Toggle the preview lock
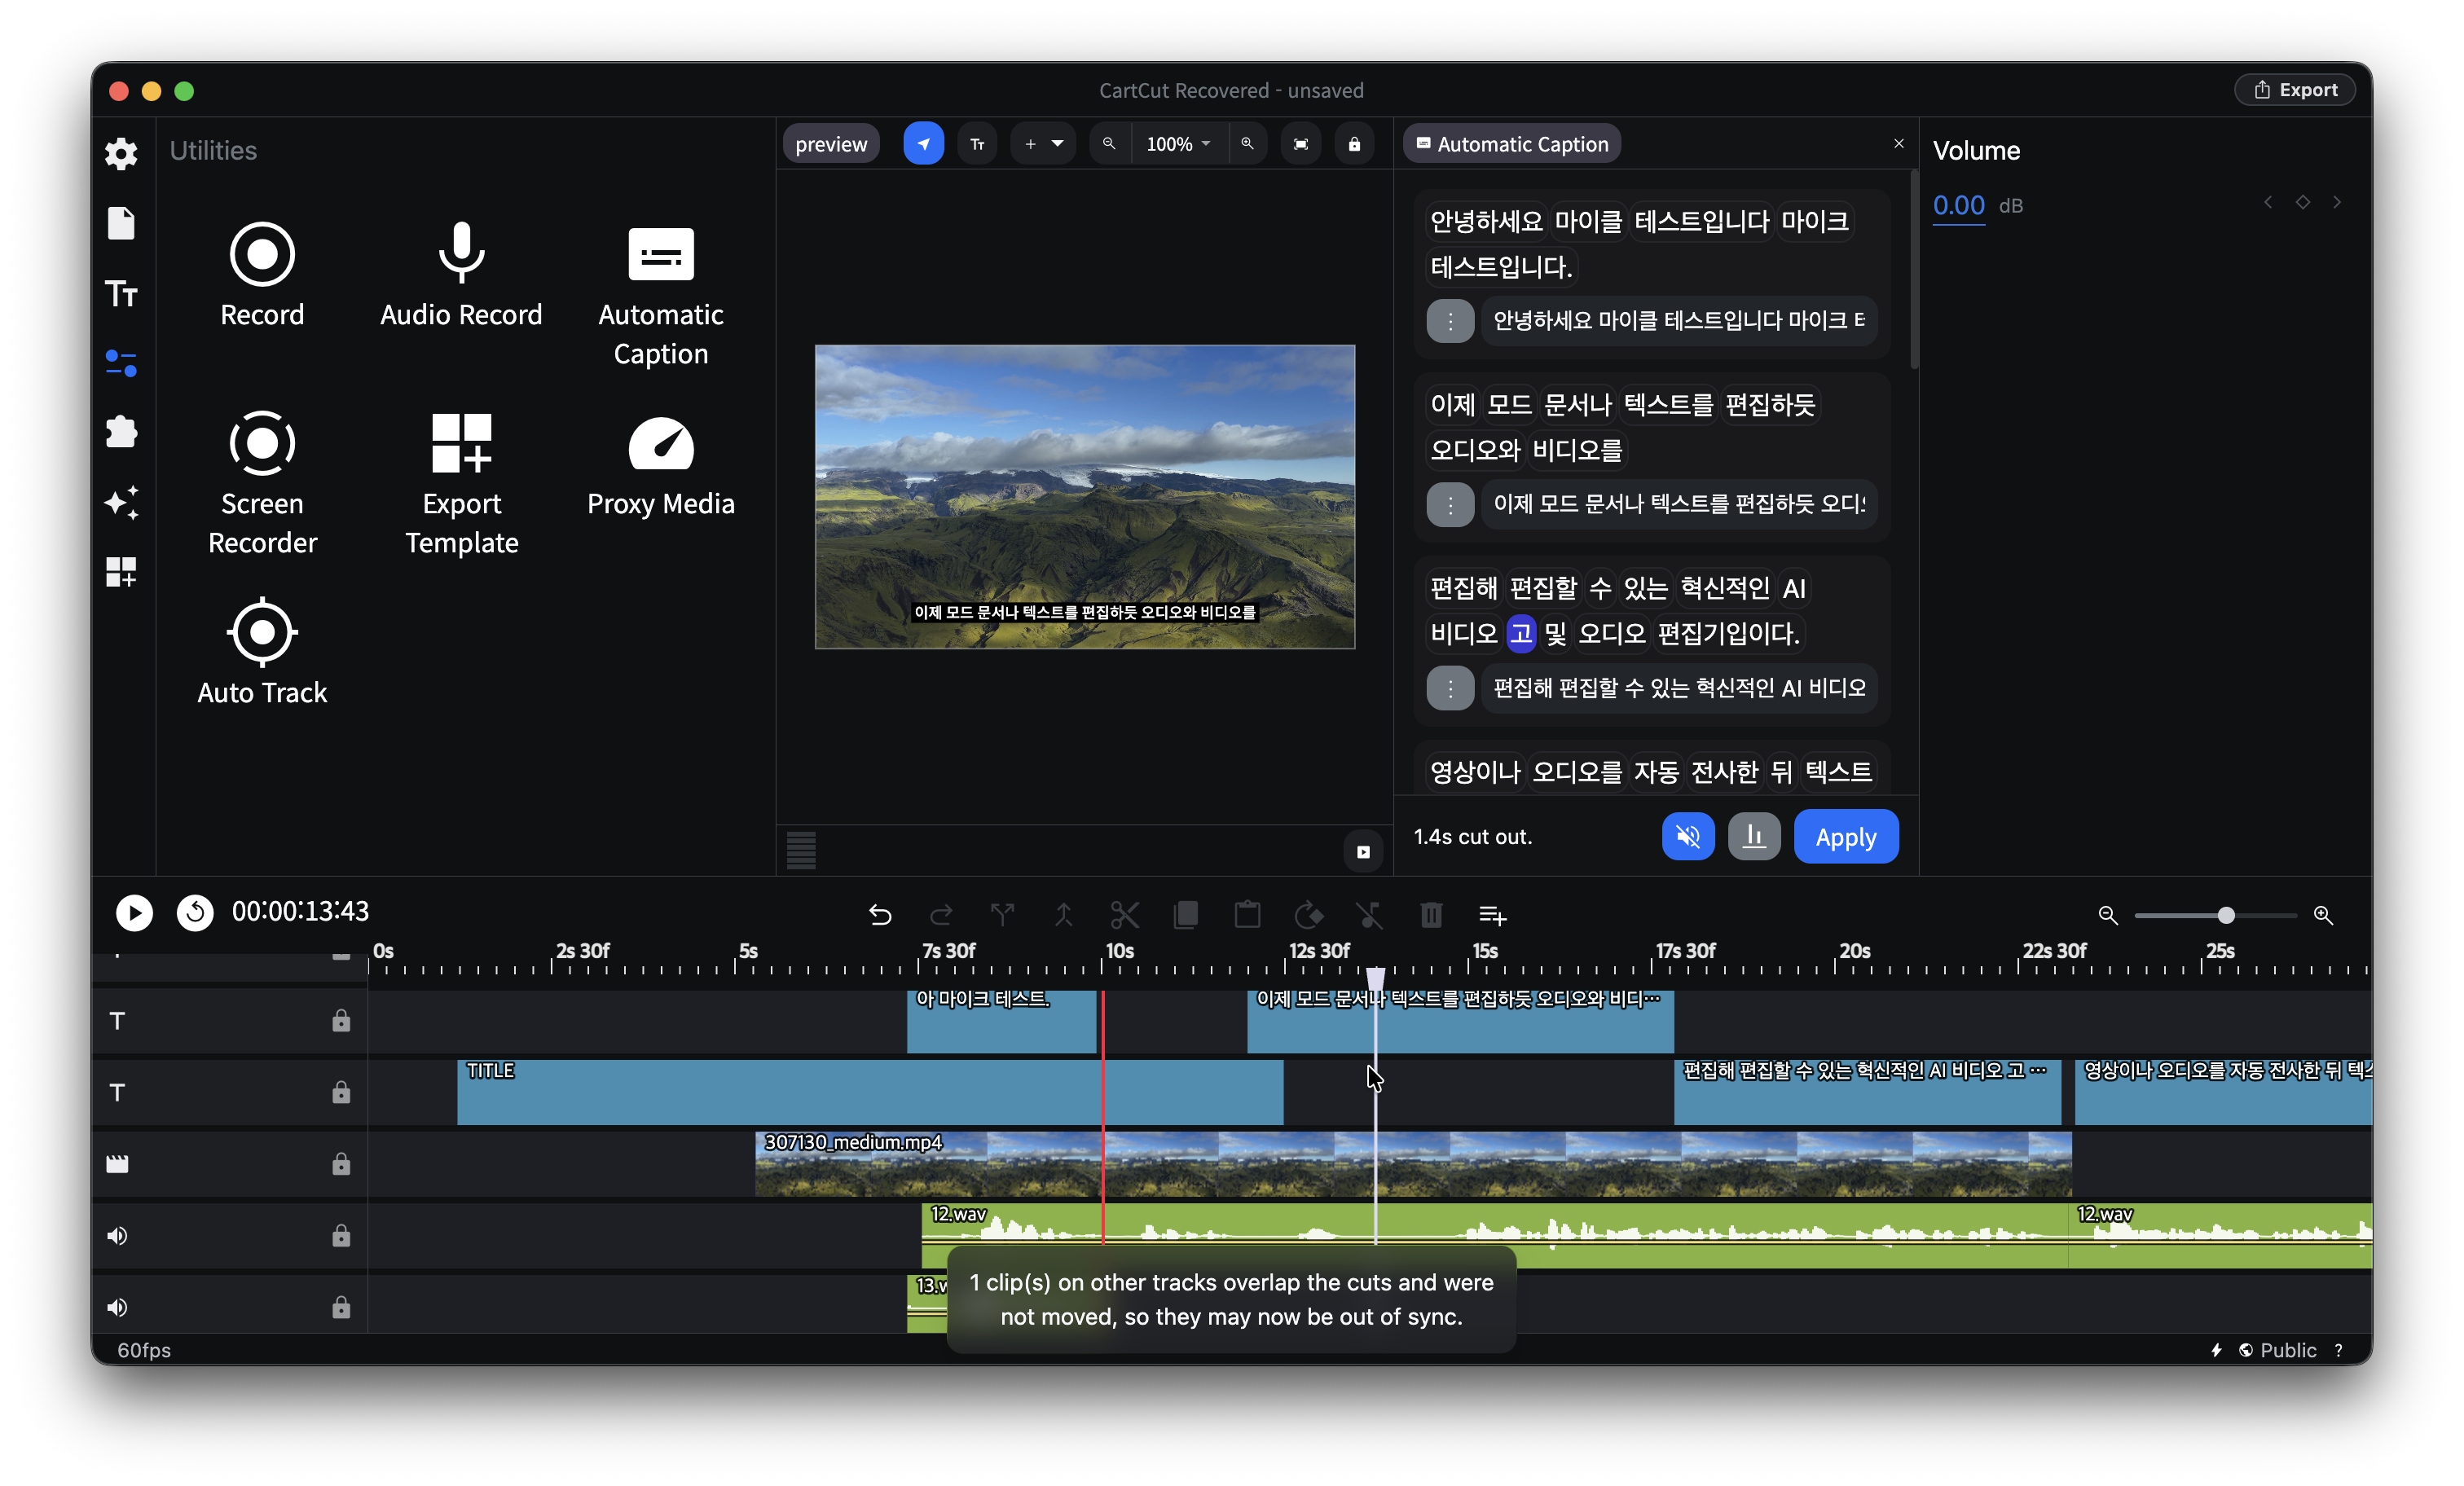This screenshot has width=2464, height=1486. pyautogui.click(x=1354, y=144)
